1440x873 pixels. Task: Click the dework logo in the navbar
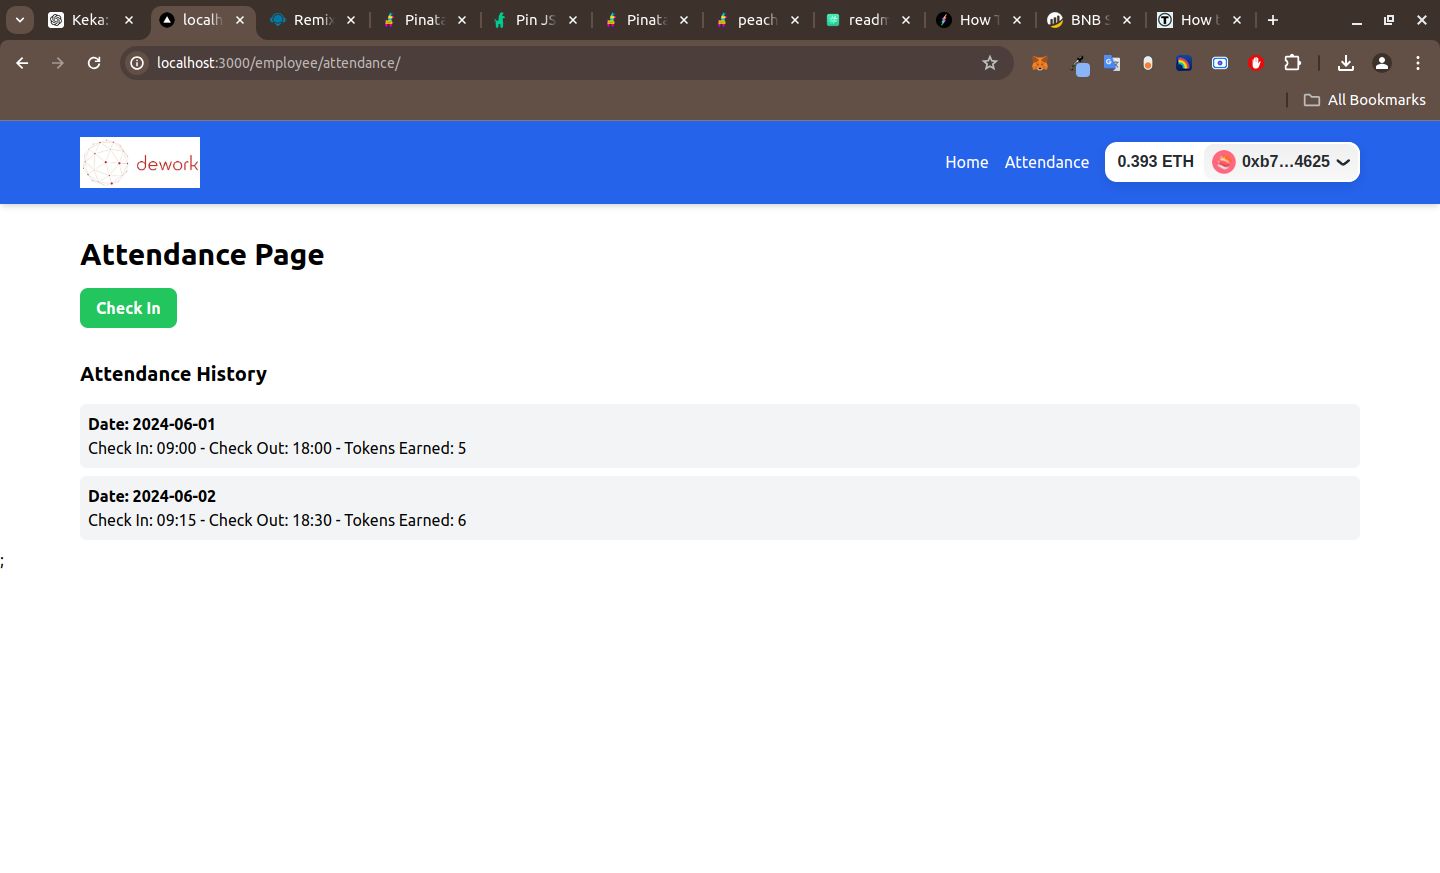point(140,162)
